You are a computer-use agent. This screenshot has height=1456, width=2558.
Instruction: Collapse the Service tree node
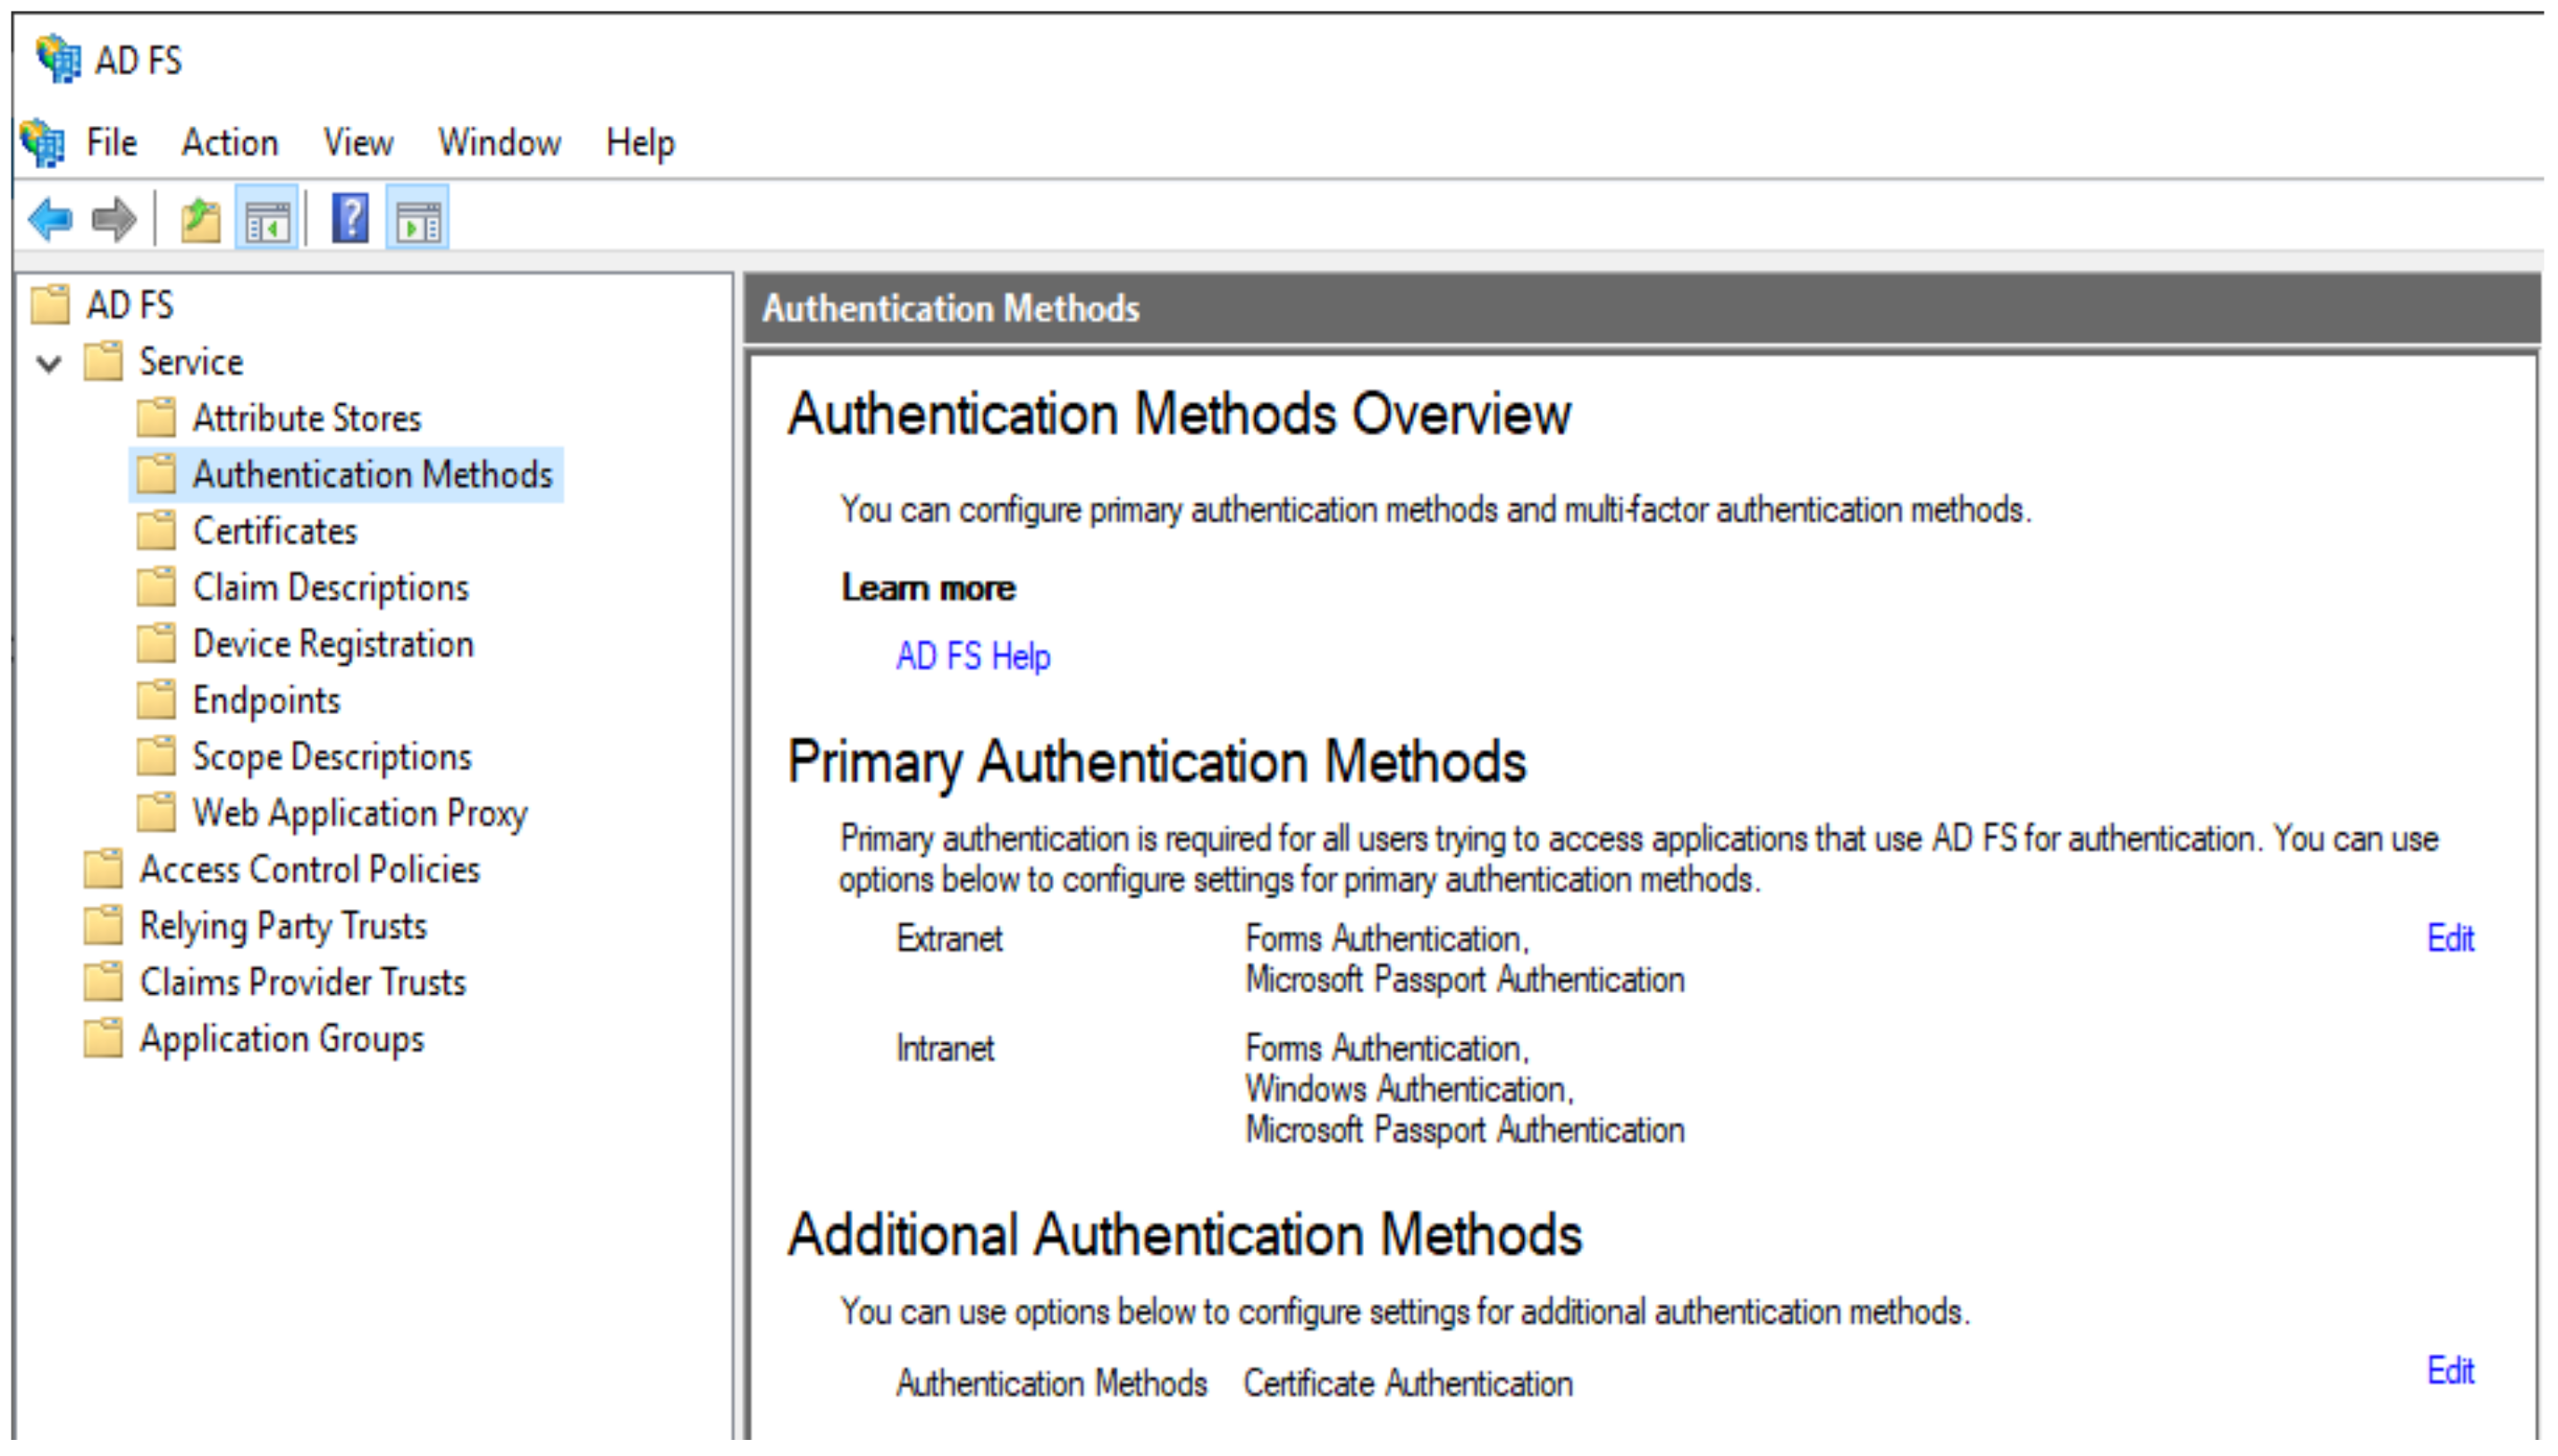pos(47,363)
